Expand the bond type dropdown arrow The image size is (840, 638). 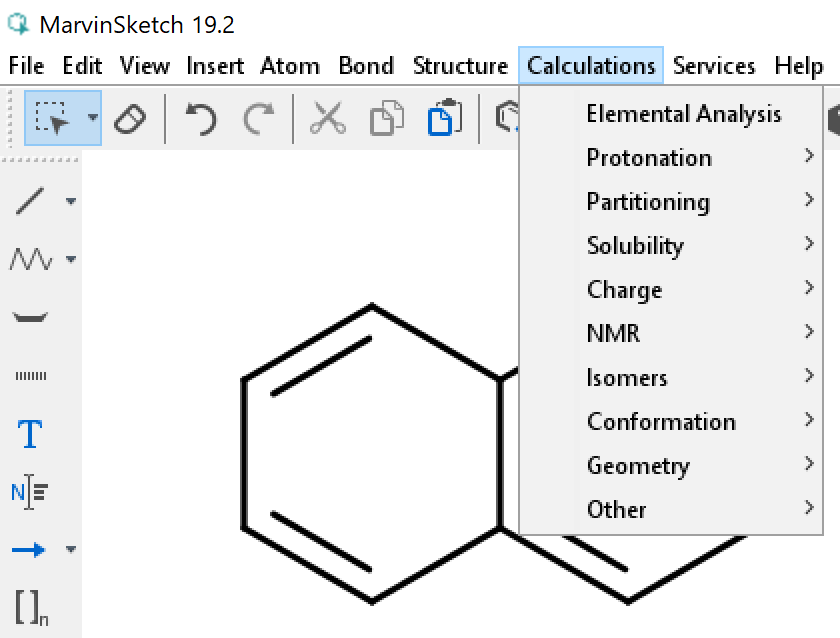click(x=71, y=202)
